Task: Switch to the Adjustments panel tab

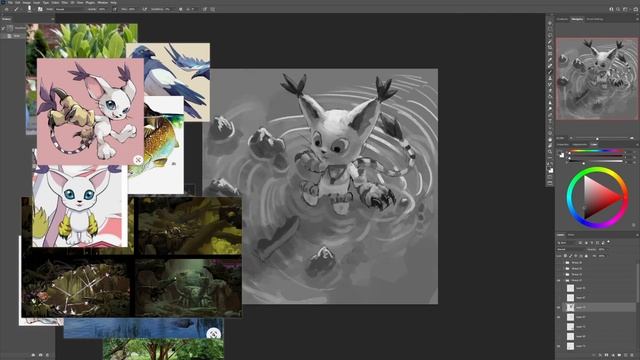Action: point(580,144)
